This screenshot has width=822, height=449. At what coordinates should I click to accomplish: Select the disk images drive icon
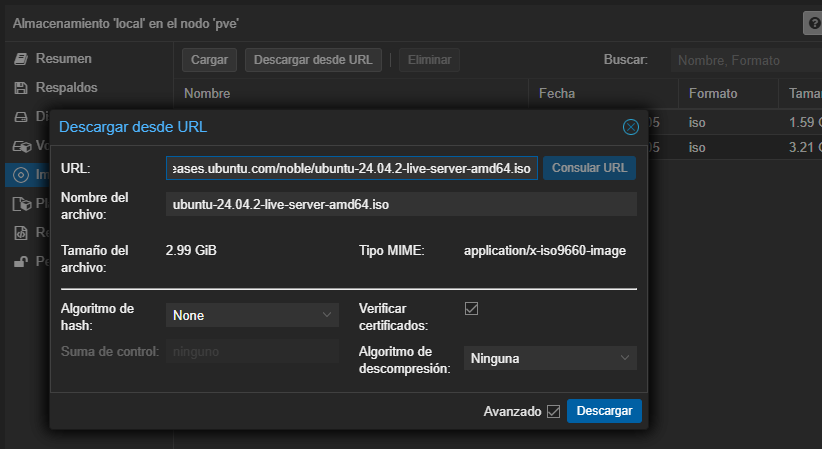[21, 117]
